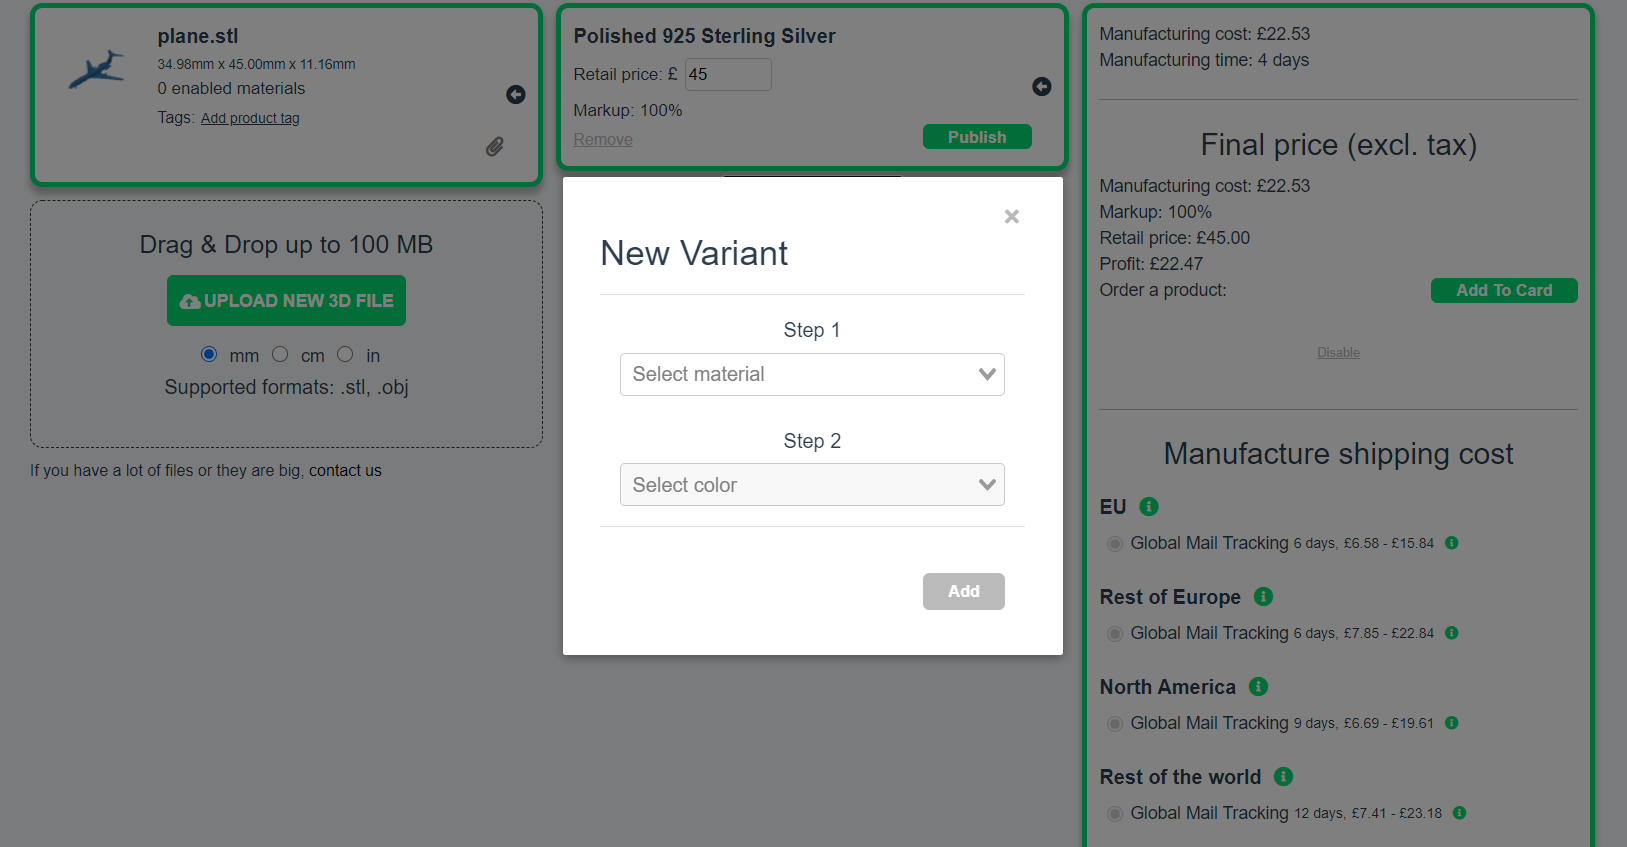The width and height of the screenshot is (1627, 847).
Task: Click info icon after price £7.41 - £23.18
Action: pyautogui.click(x=1460, y=813)
